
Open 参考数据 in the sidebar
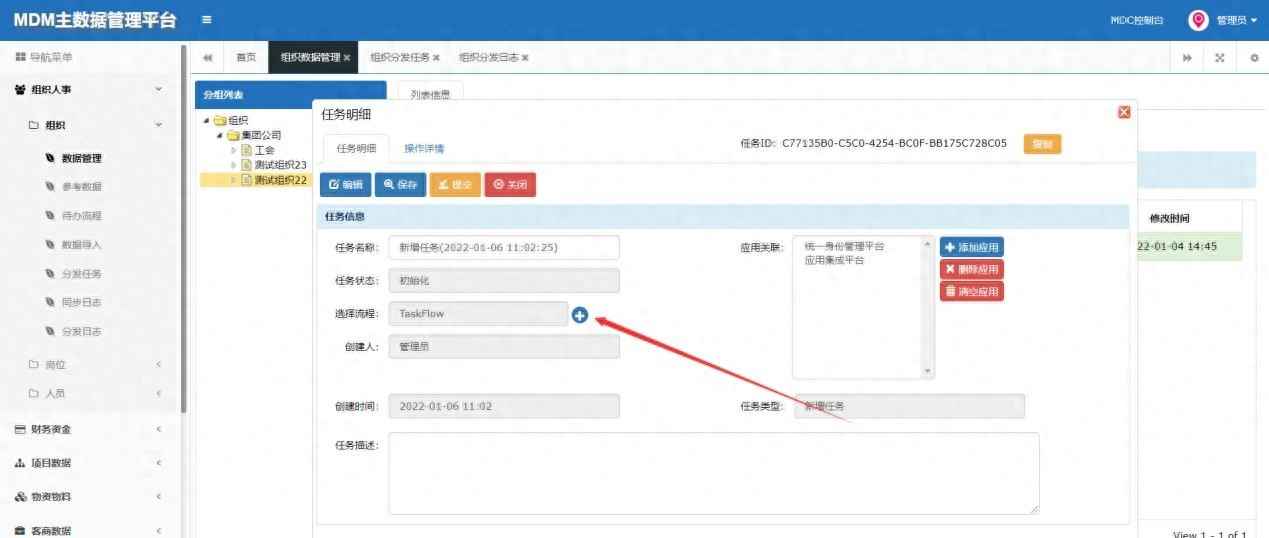(x=82, y=187)
